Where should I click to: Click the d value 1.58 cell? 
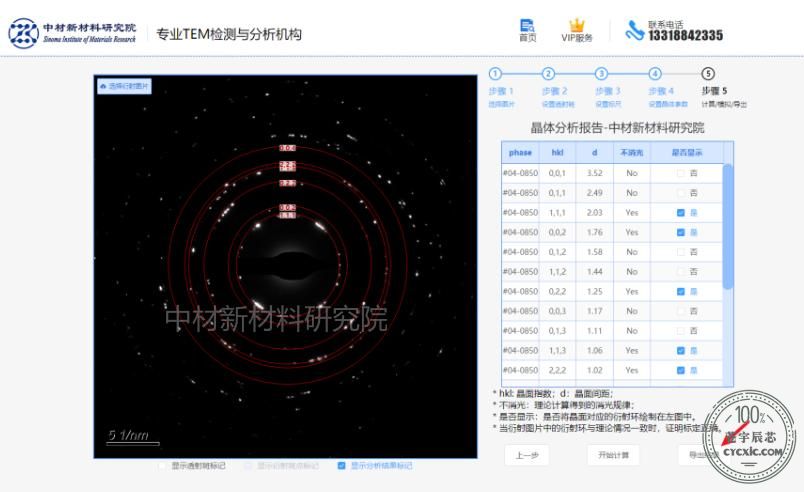pyautogui.click(x=594, y=252)
